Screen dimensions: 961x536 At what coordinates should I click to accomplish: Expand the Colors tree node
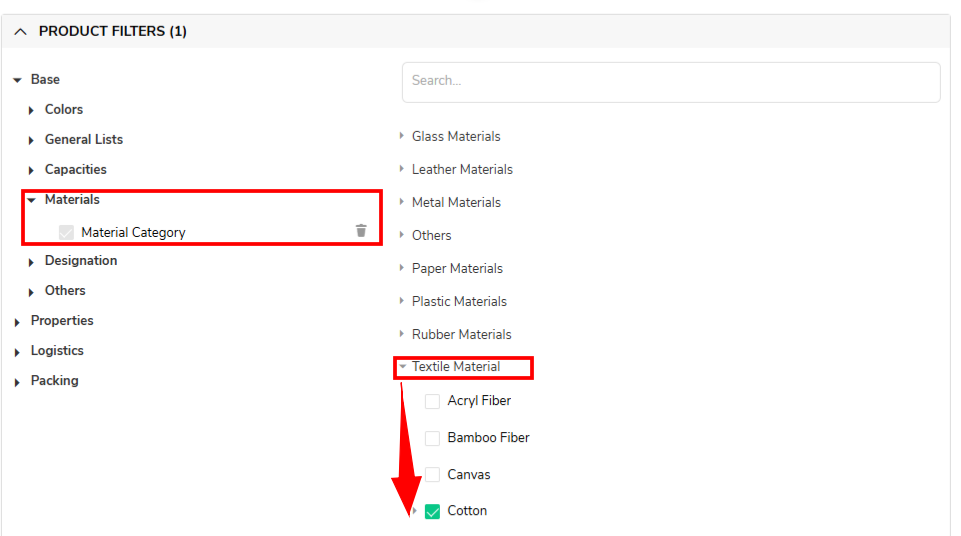31,110
